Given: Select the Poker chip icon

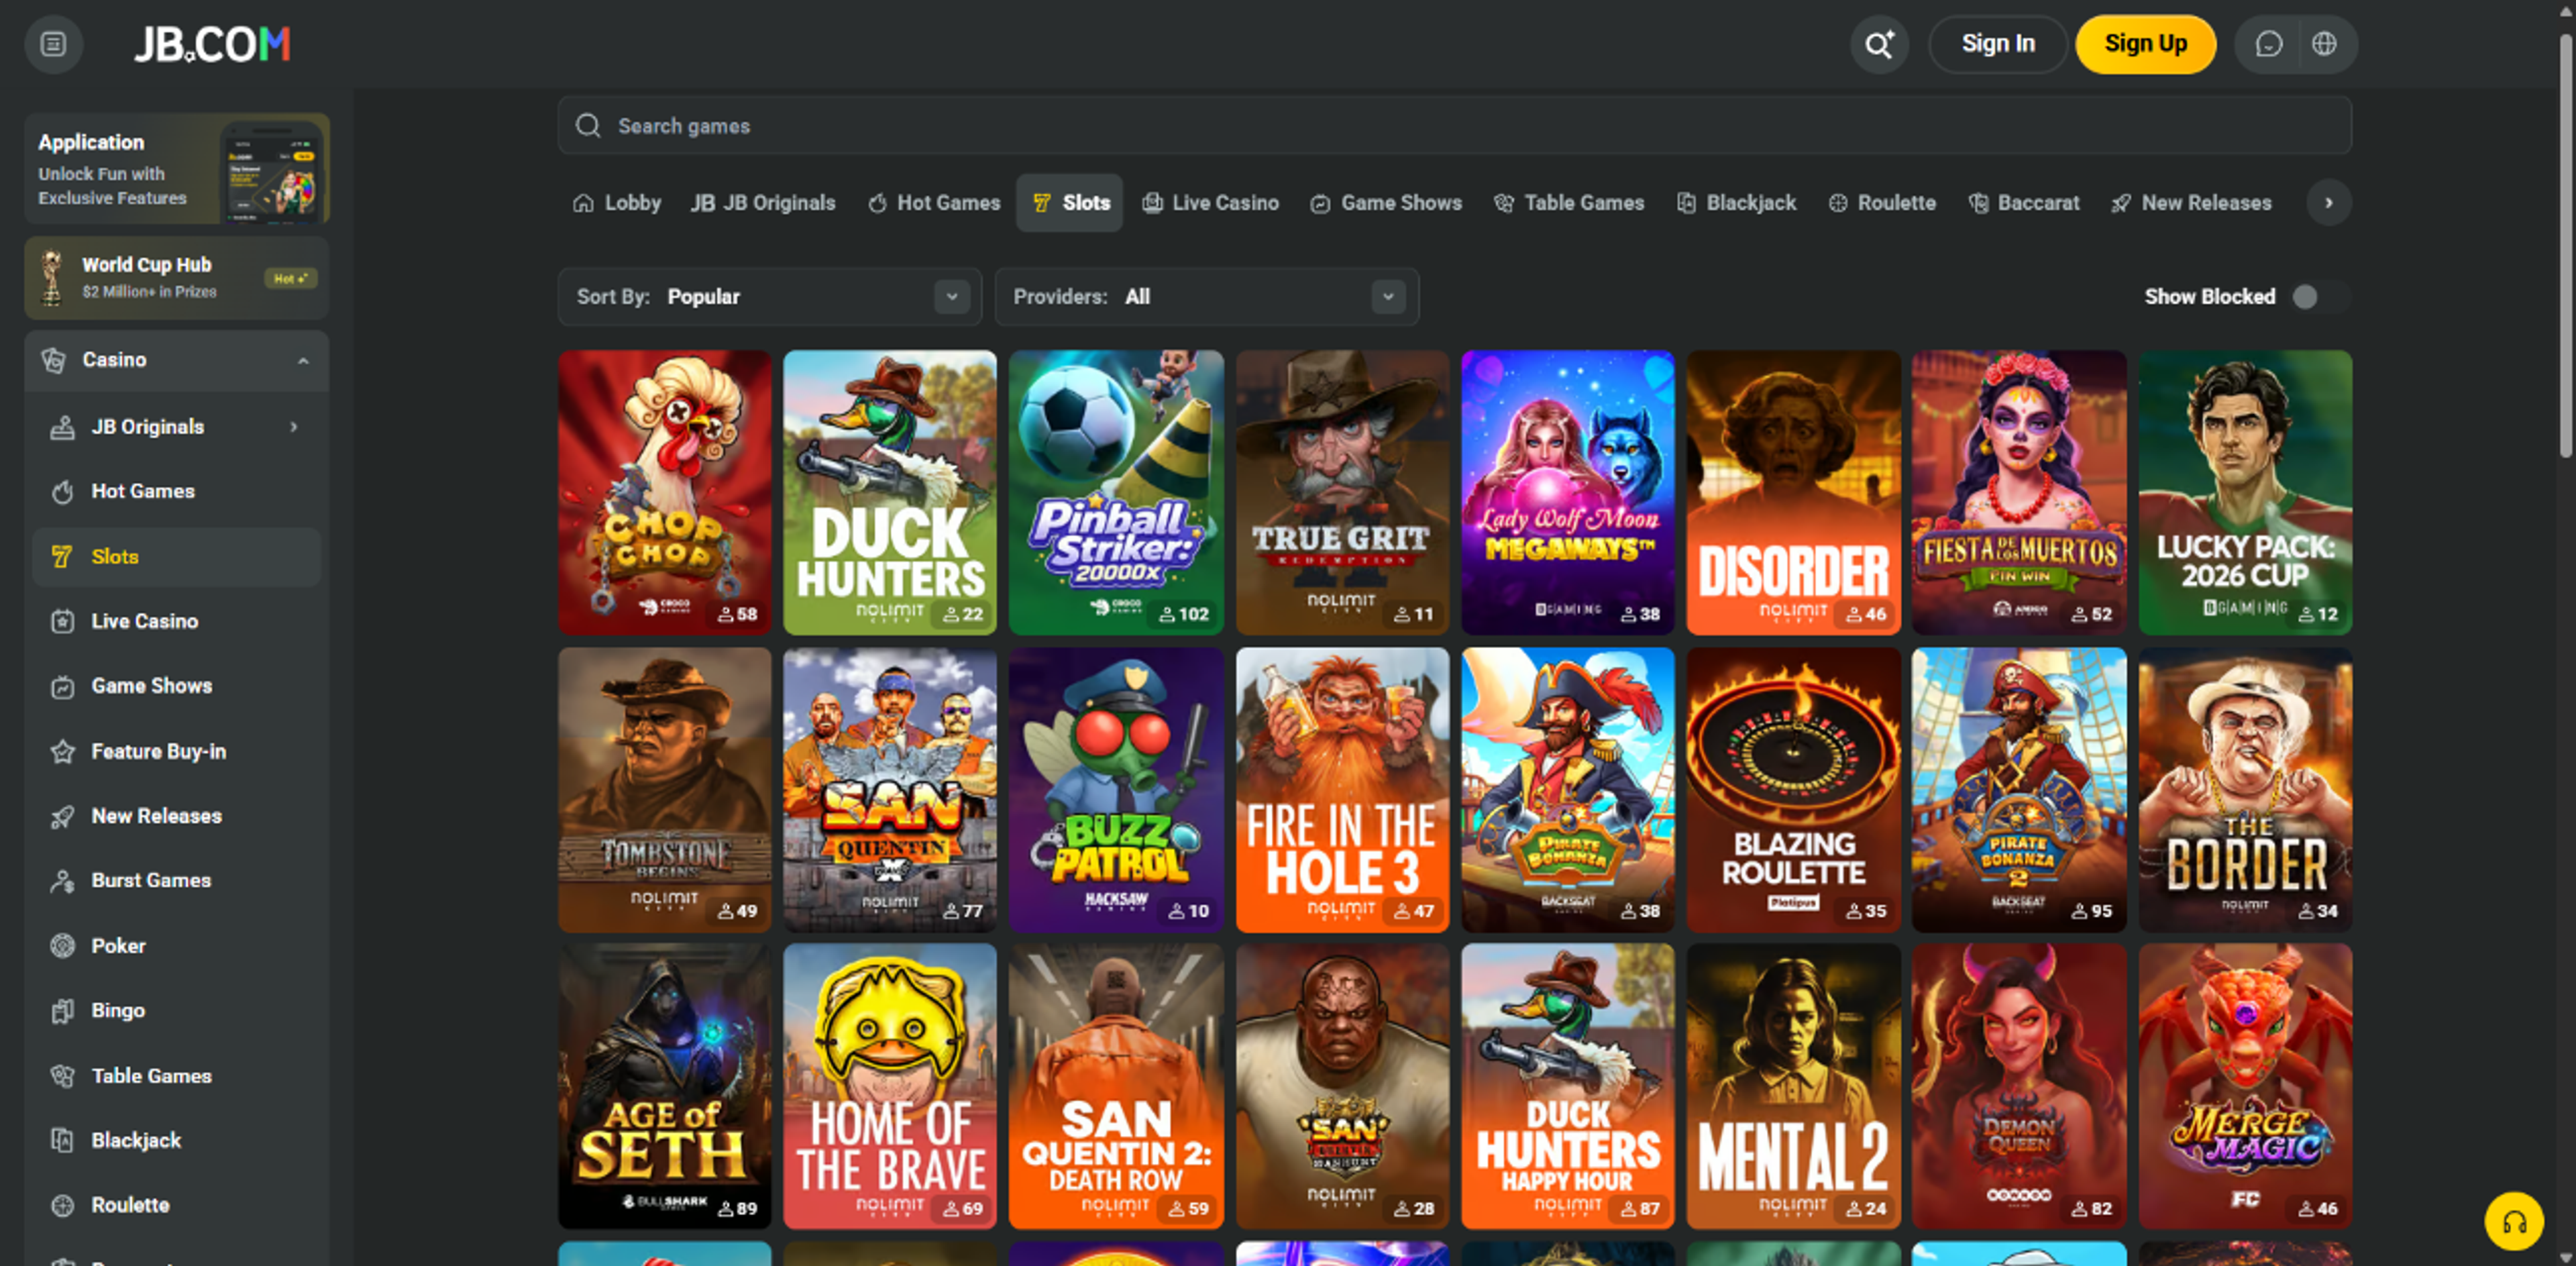Looking at the screenshot, I should tap(62, 946).
